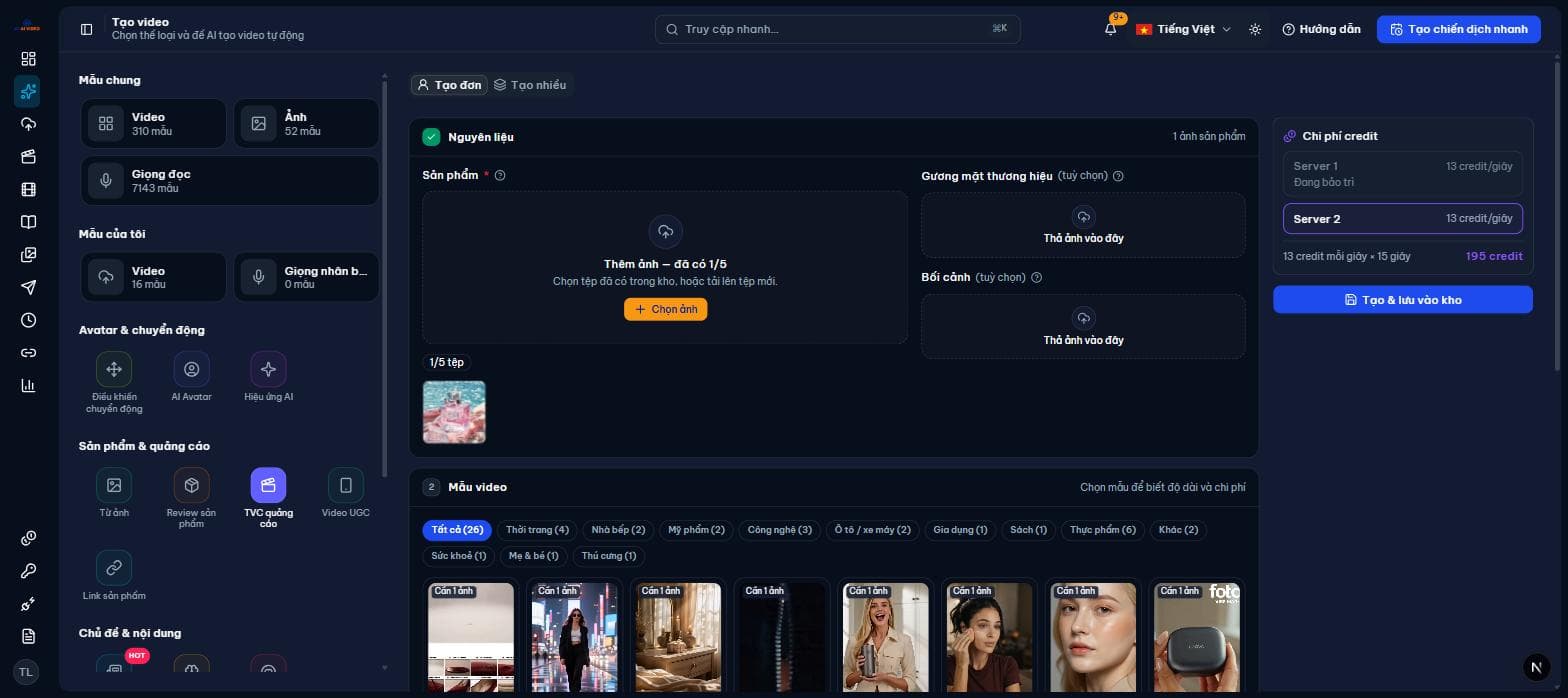The height and width of the screenshot is (698, 1568).
Task: Filter templates by Nhà bếp (2)
Action: click(x=618, y=529)
